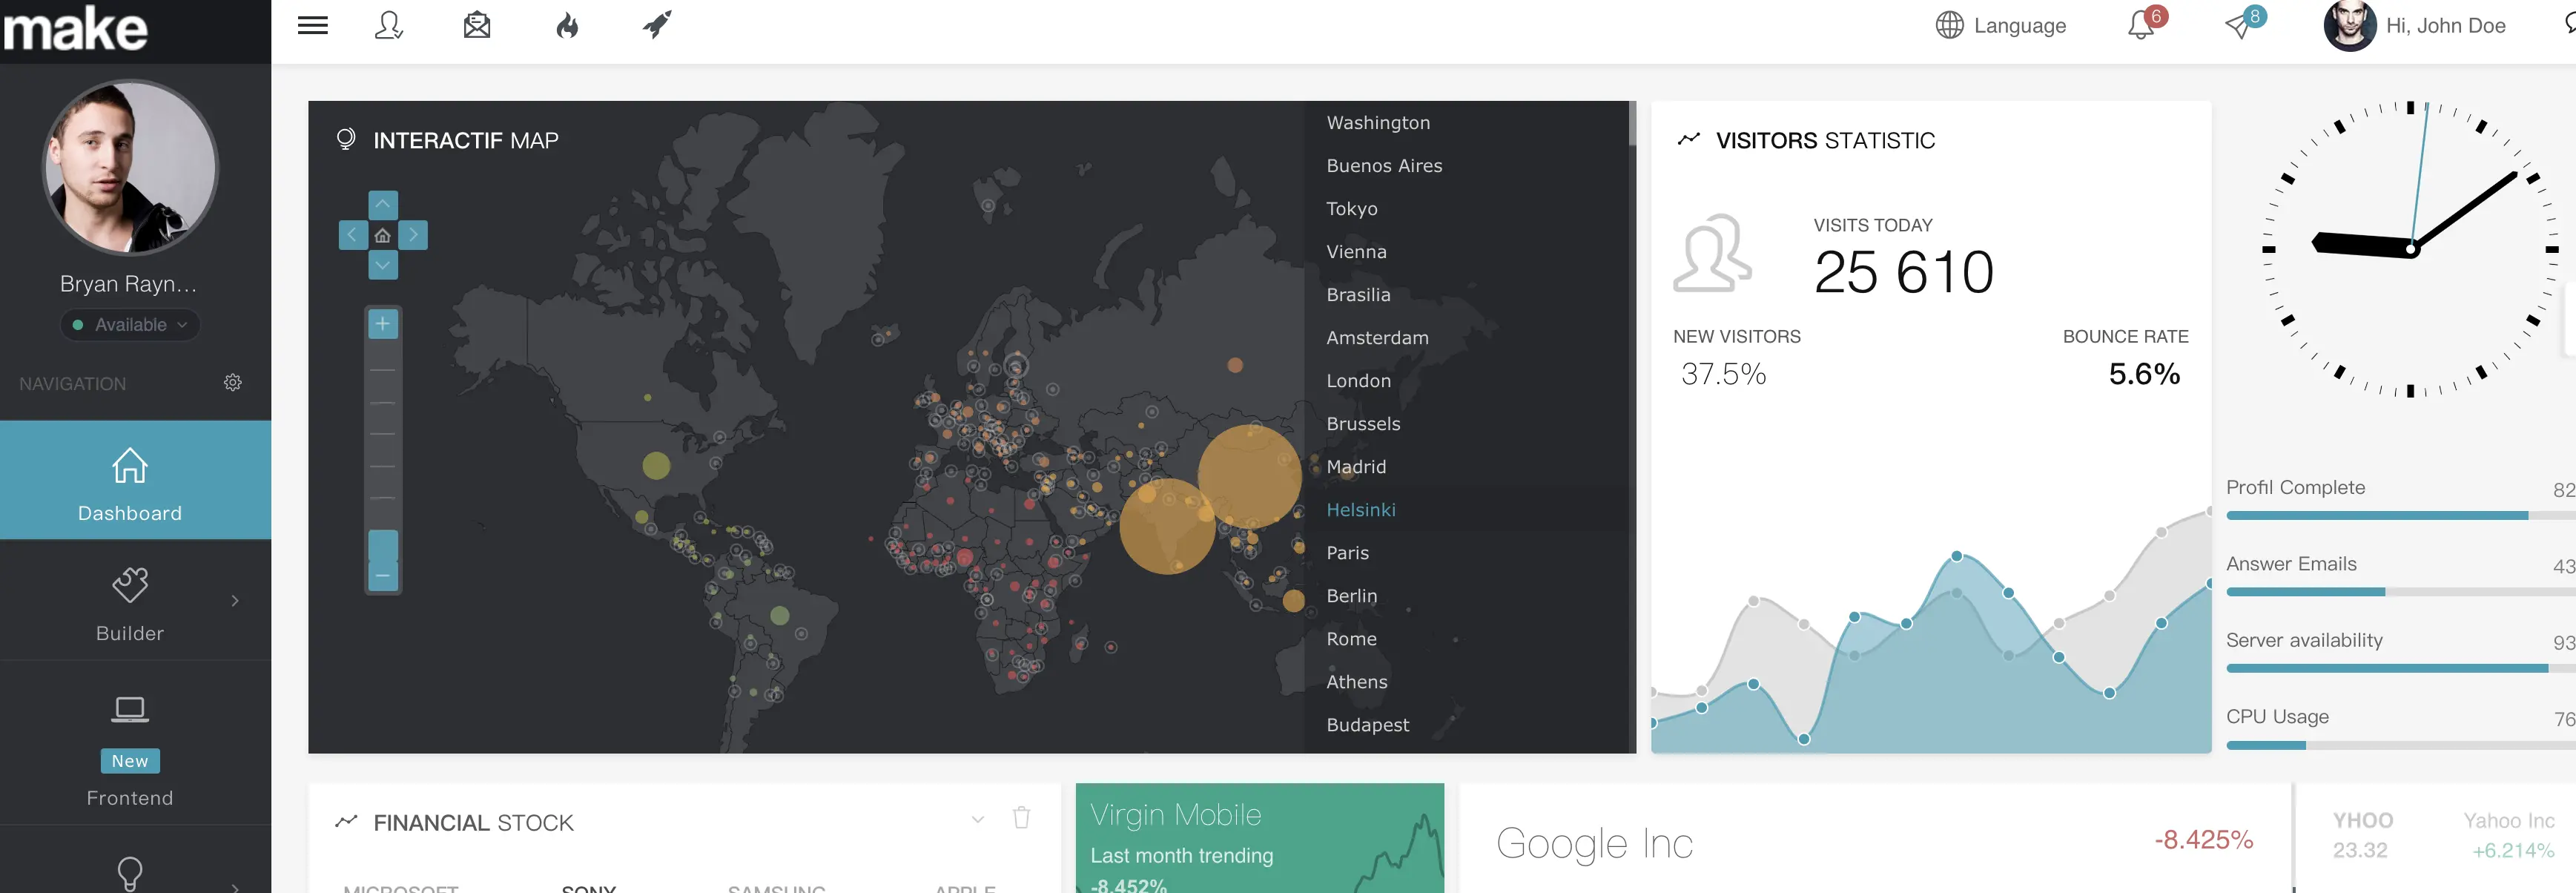Viewport: 2576px width, 893px height.
Task: Open the mail envelope icon
Action: pos(477,26)
